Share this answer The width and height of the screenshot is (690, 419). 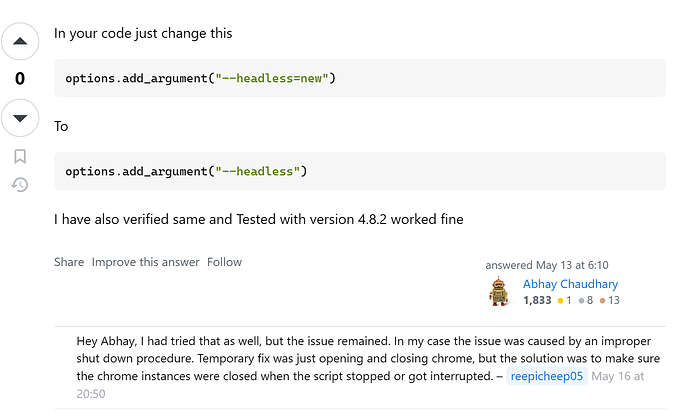pyautogui.click(x=69, y=262)
